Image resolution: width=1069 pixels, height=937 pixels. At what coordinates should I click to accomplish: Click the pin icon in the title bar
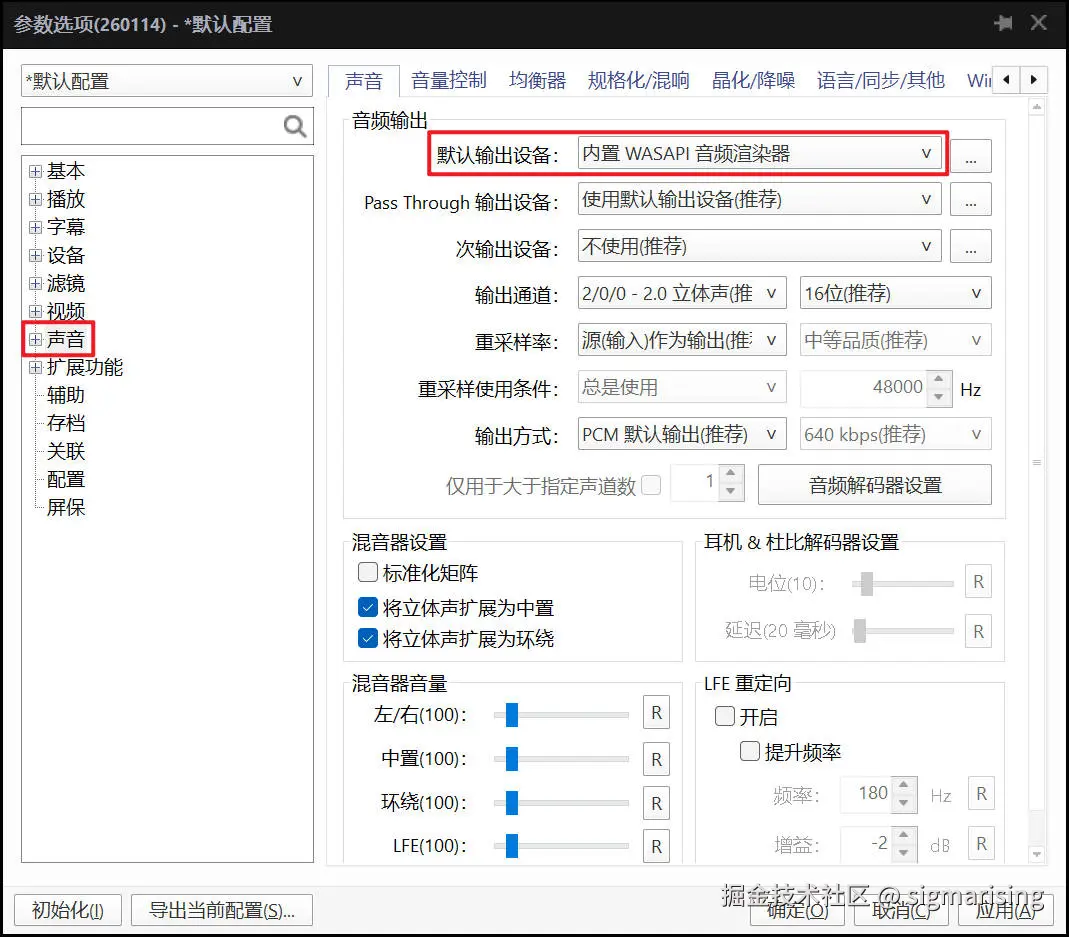click(x=1004, y=22)
